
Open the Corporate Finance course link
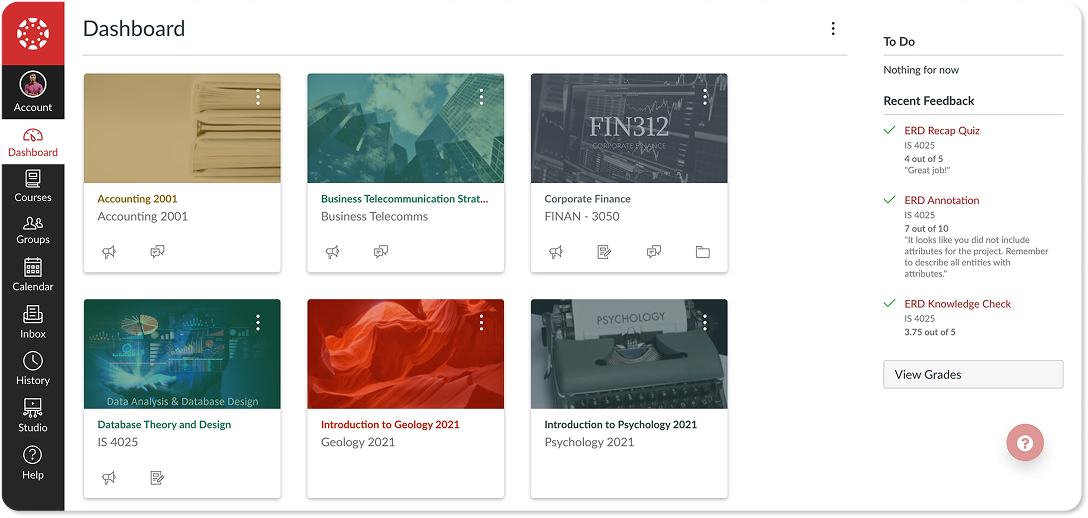(x=587, y=199)
